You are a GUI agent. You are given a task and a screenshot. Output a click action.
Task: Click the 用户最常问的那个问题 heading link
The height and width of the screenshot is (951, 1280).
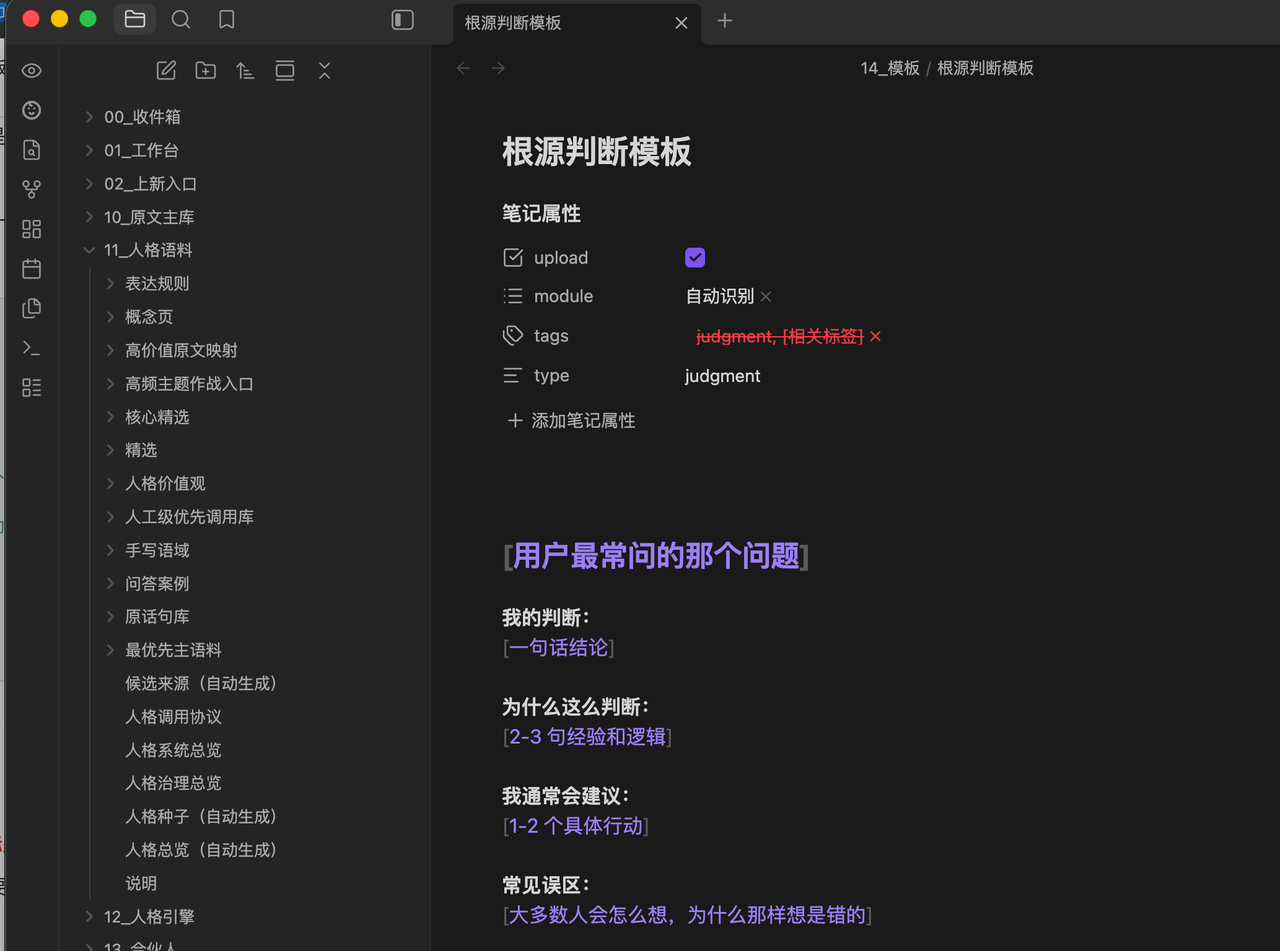[657, 556]
